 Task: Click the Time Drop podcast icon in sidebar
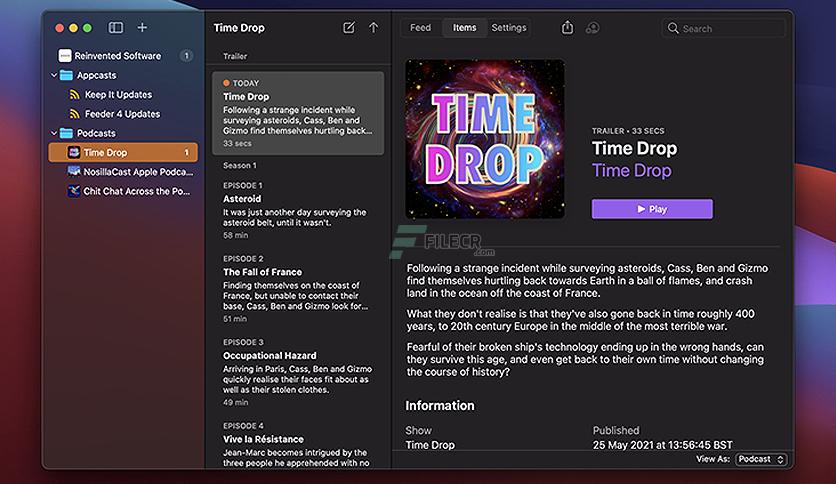click(74, 152)
